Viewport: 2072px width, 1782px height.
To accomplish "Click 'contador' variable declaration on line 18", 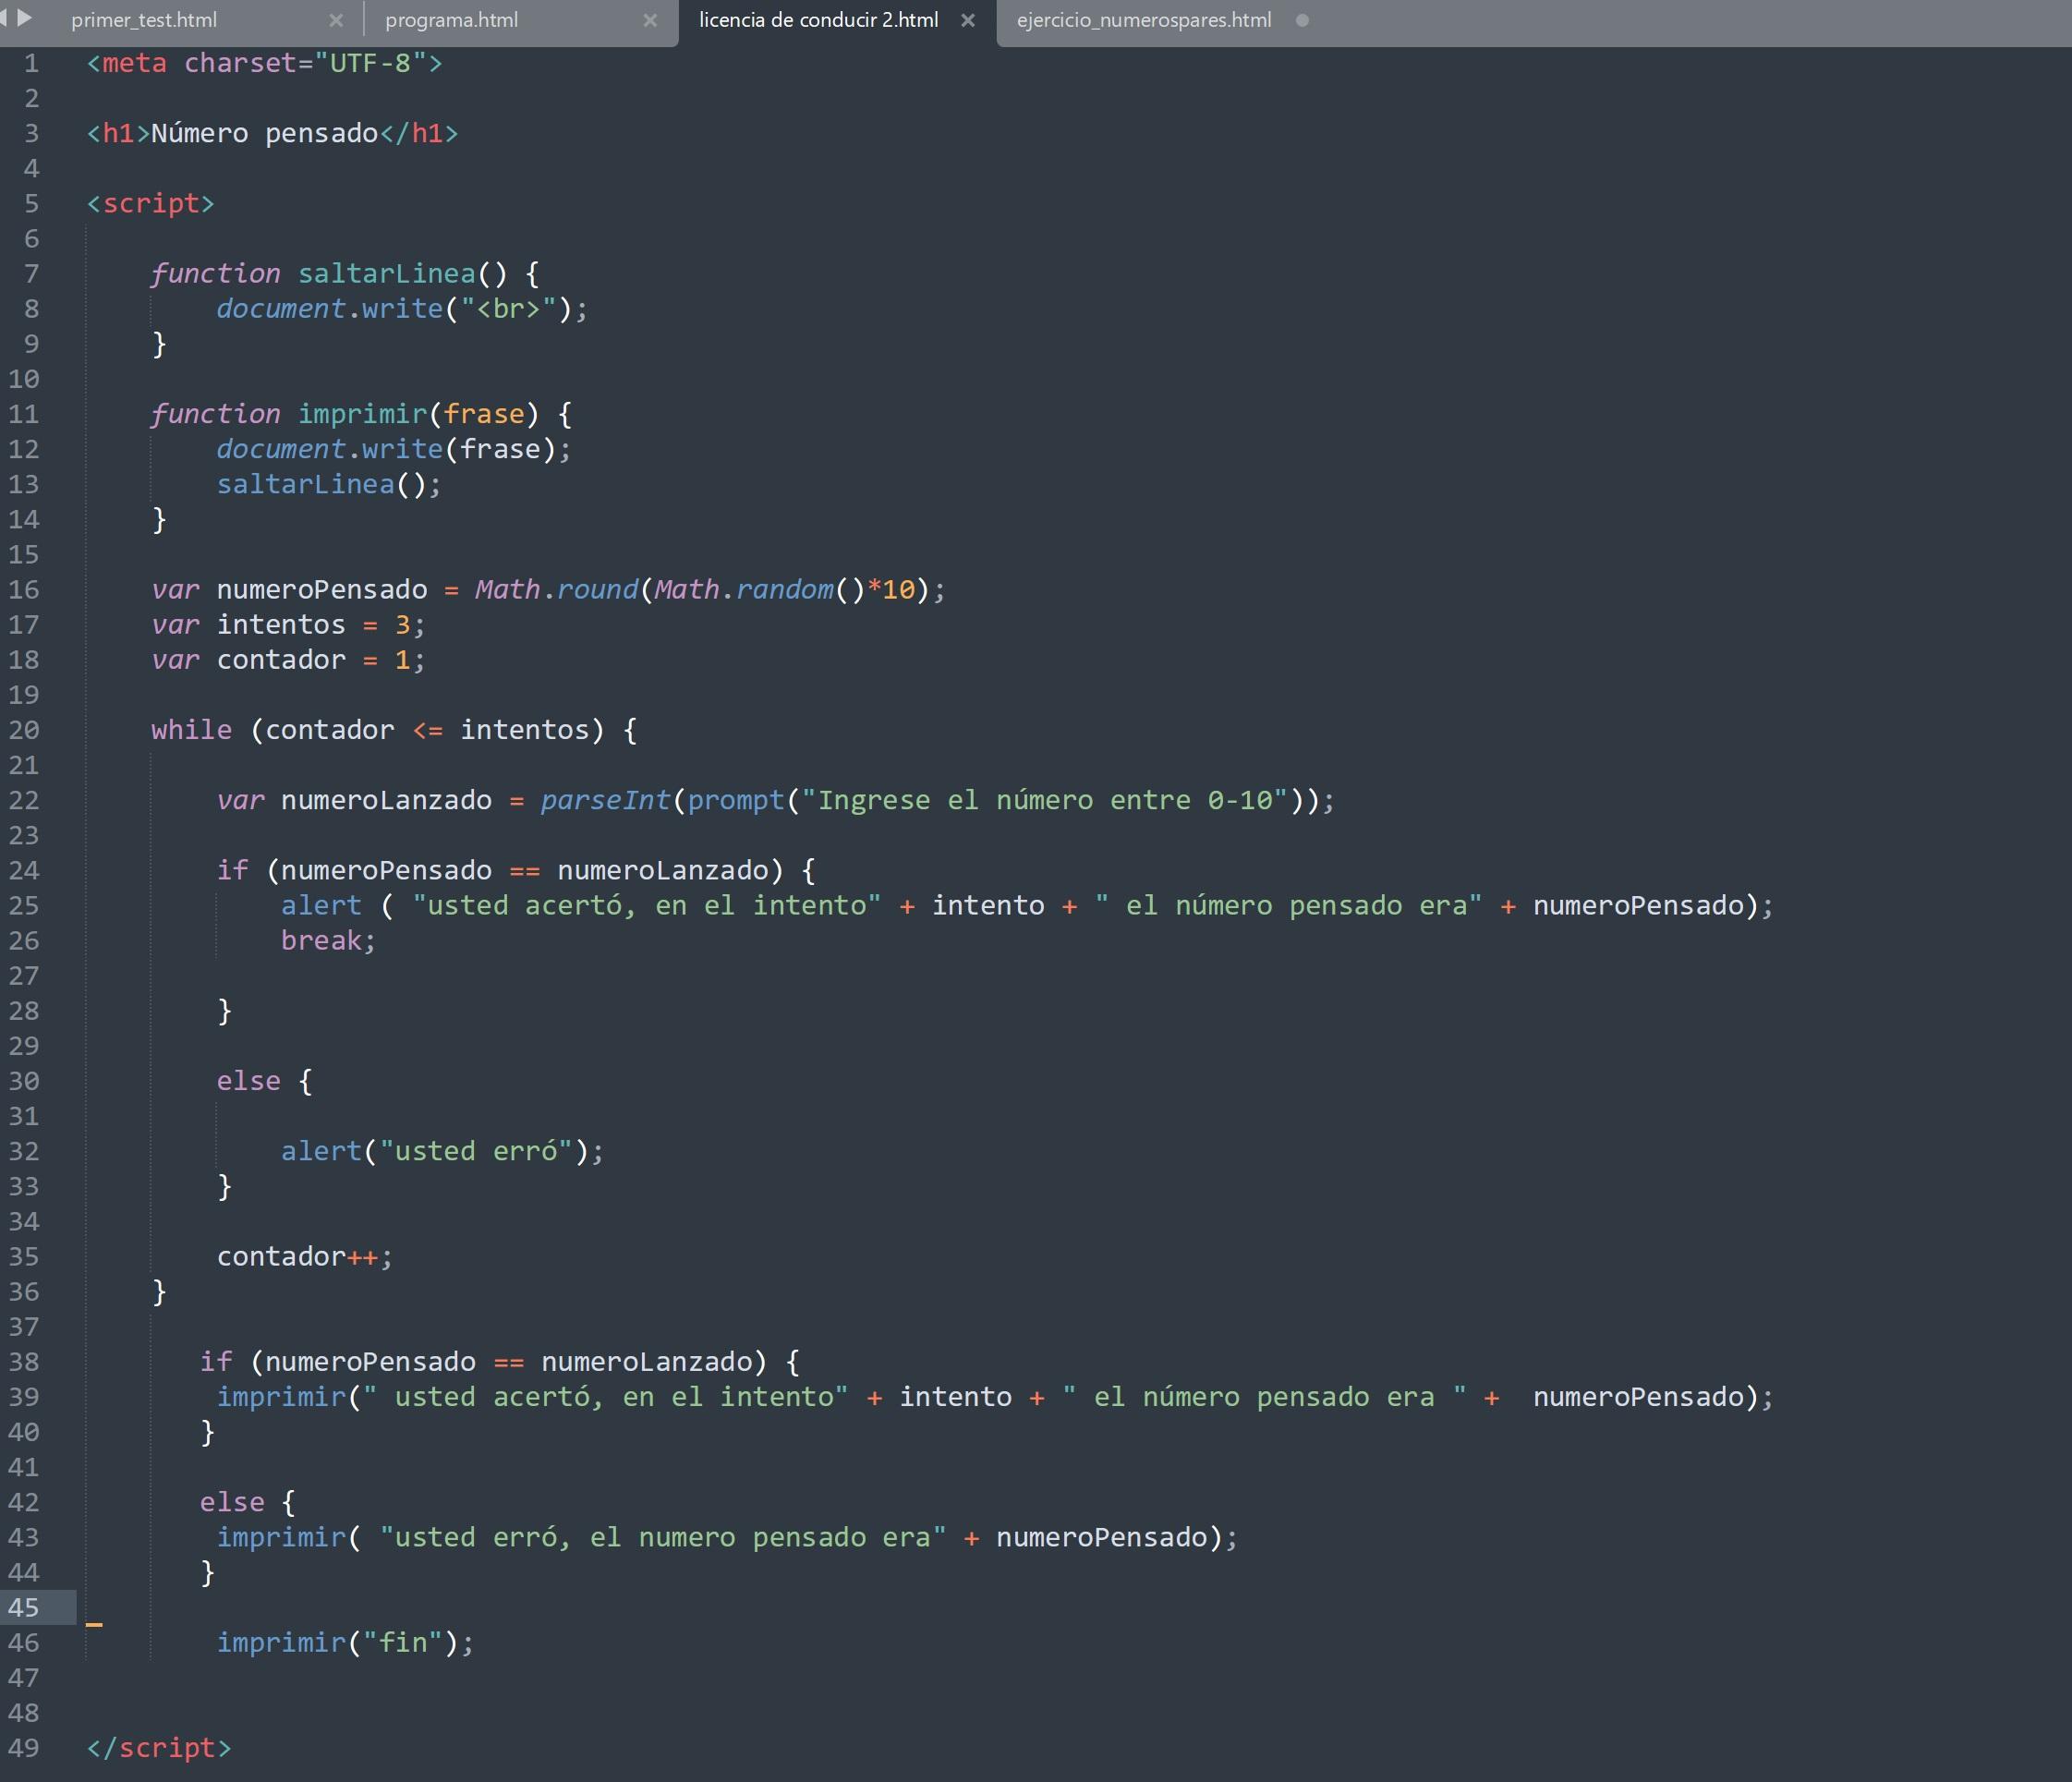I will (281, 659).
